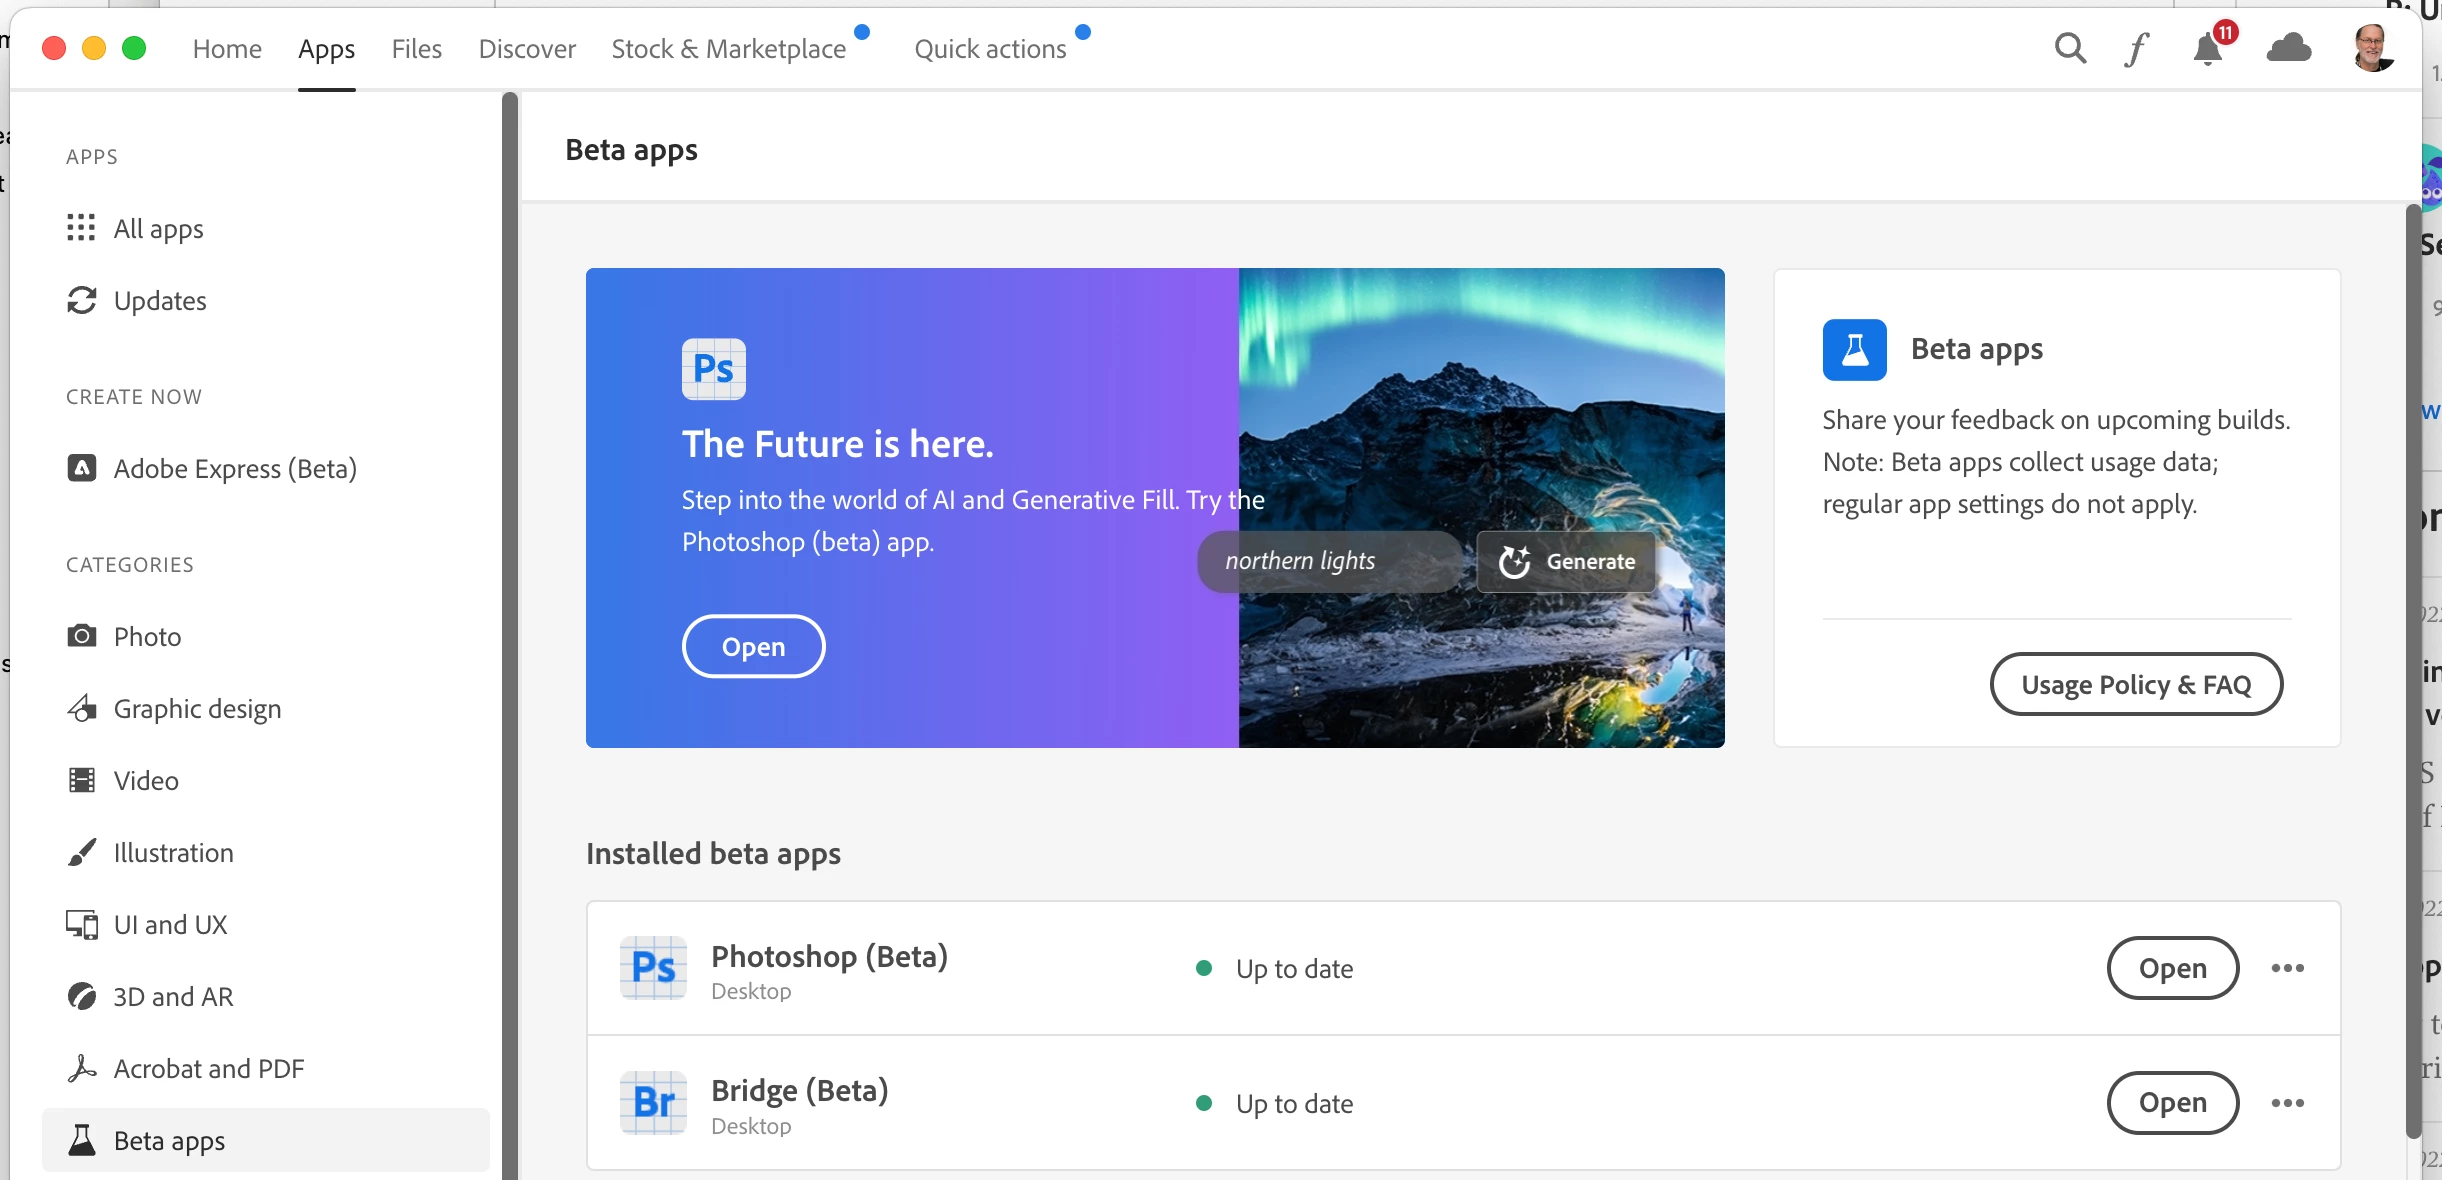Screen dimensions: 2442x1180
Task: Open more options for Photoshop (Beta)
Action: pos(2287,968)
